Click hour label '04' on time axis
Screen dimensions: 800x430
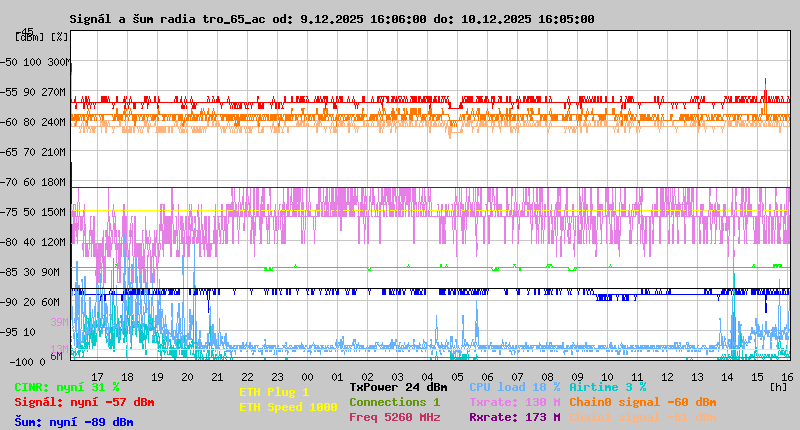click(x=428, y=377)
